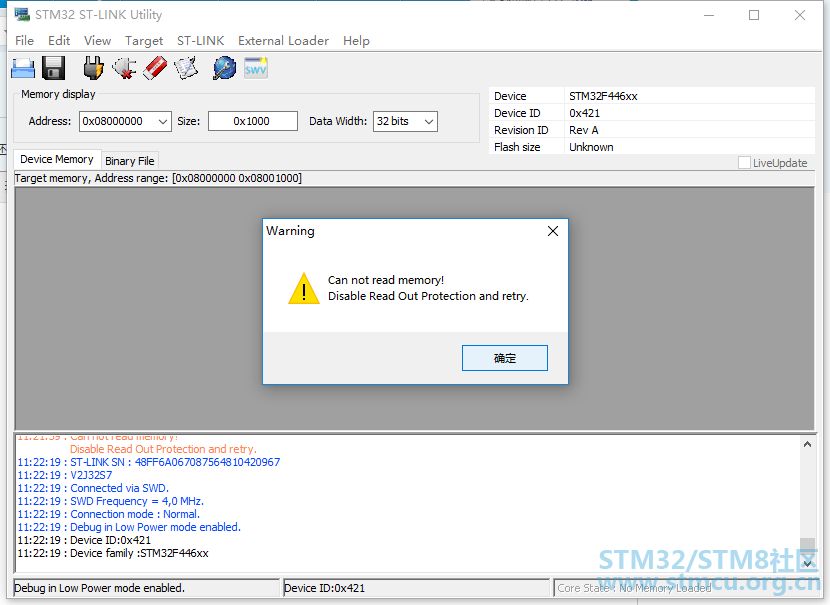Click log line with ST-LINK SN
This screenshot has height=605, width=830.
coord(149,462)
